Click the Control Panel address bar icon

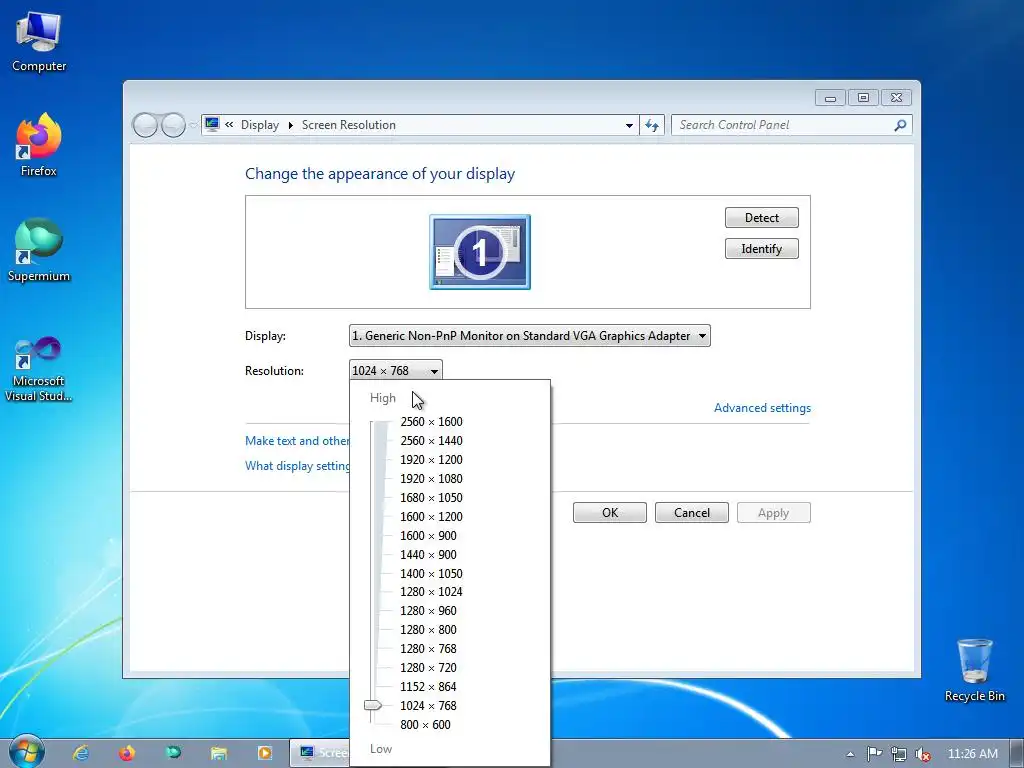[212, 124]
